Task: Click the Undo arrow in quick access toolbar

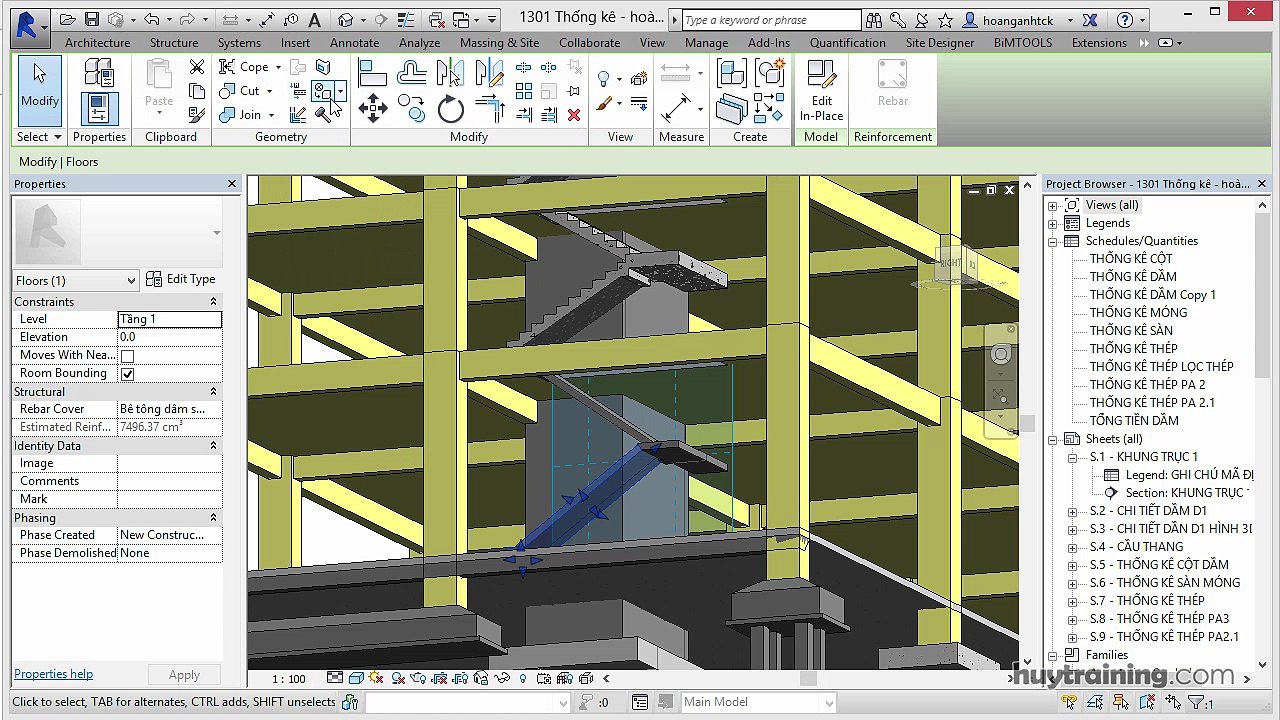Action: [152, 19]
